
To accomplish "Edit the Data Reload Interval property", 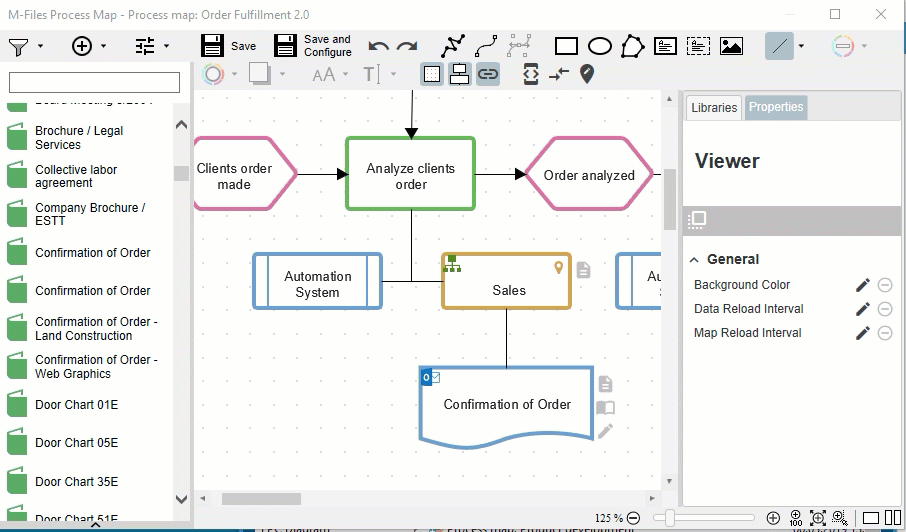I will [863, 309].
